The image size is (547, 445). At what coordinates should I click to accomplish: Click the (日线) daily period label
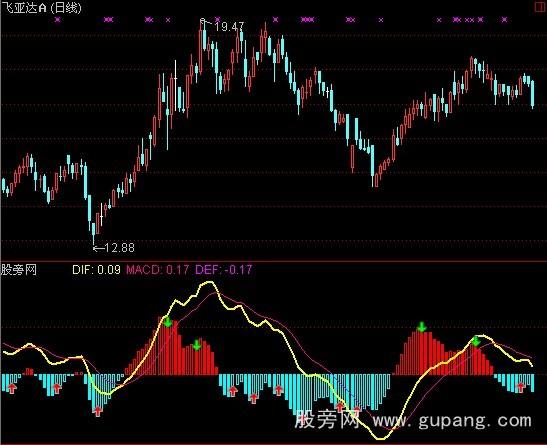[x=66, y=8]
